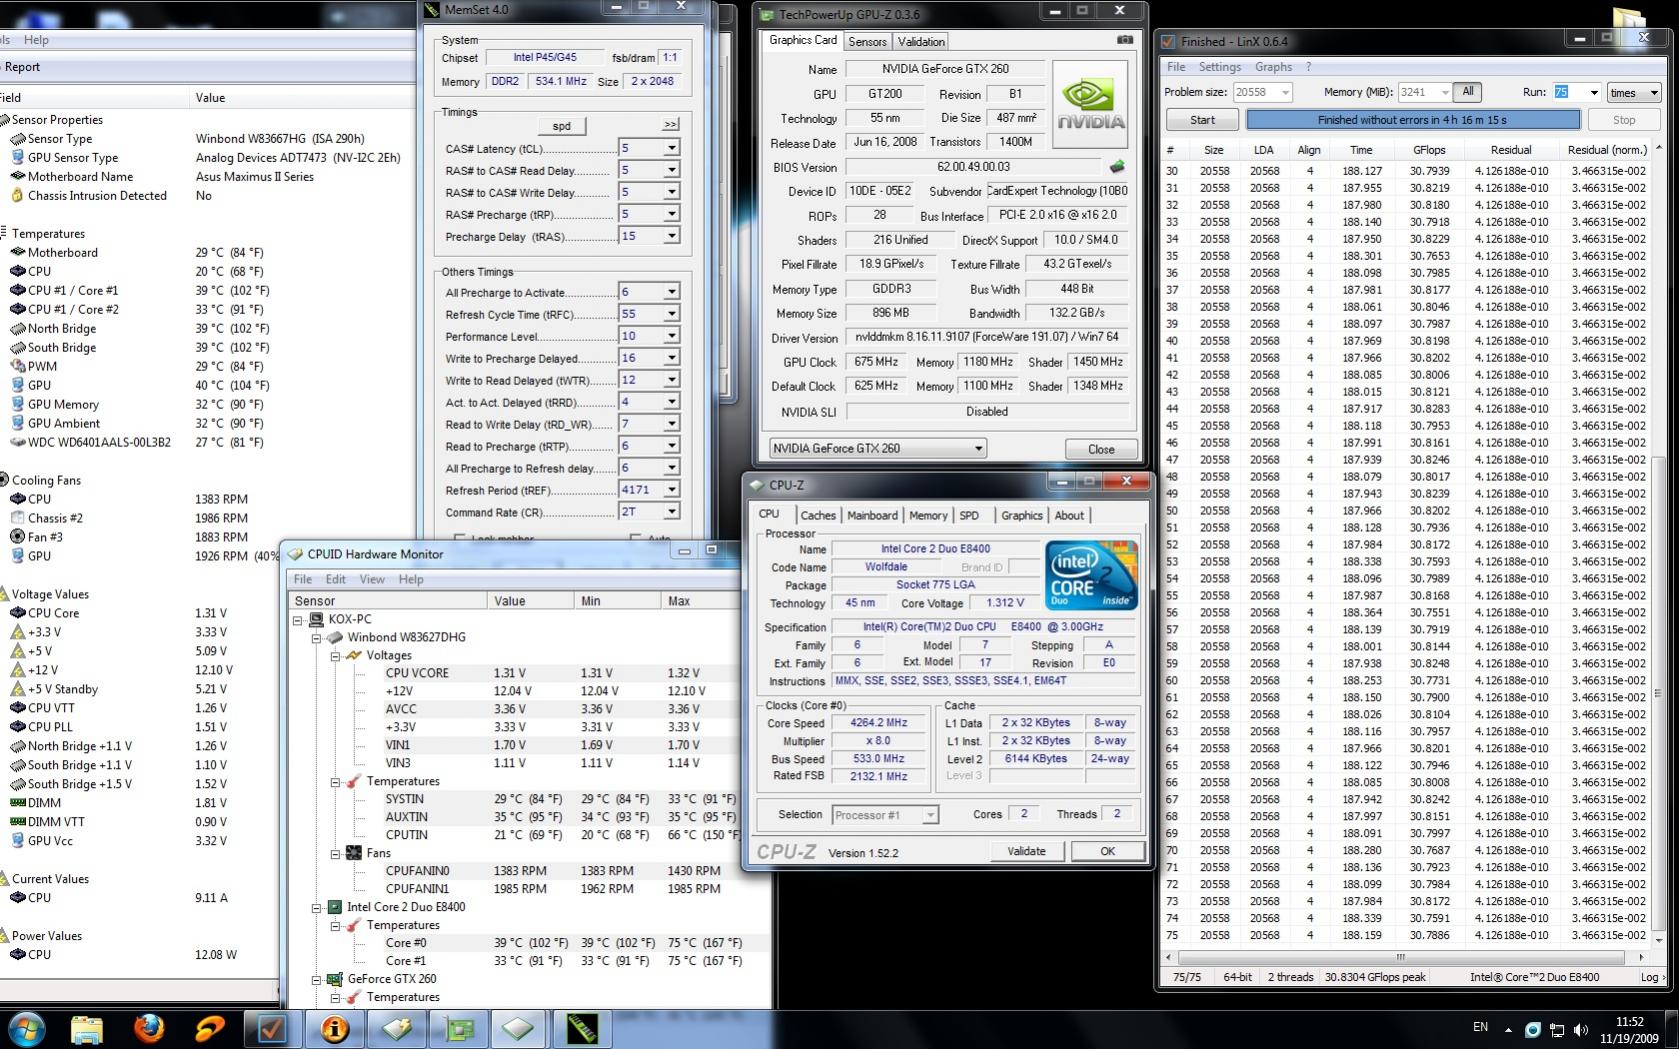Click the Close button in GPU-Z
Image resolution: width=1679 pixels, height=1049 pixels.
point(1101,449)
